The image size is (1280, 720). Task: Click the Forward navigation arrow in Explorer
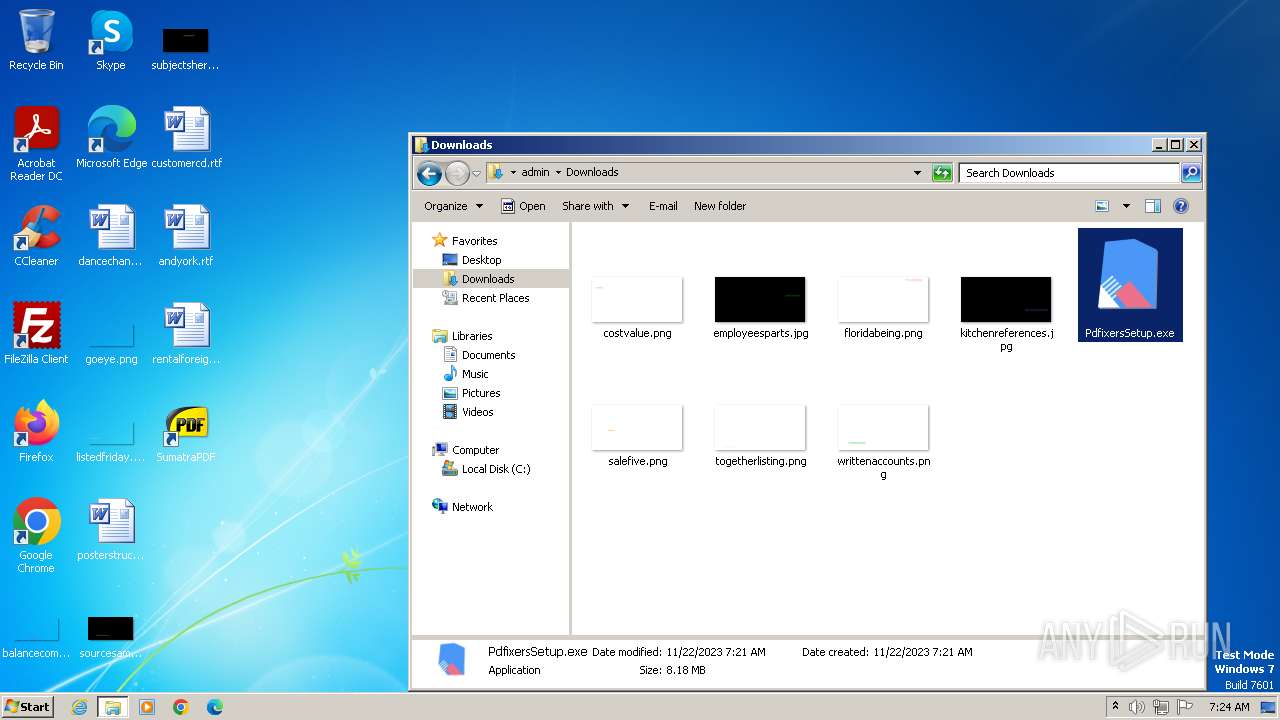(x=457, y=173)
